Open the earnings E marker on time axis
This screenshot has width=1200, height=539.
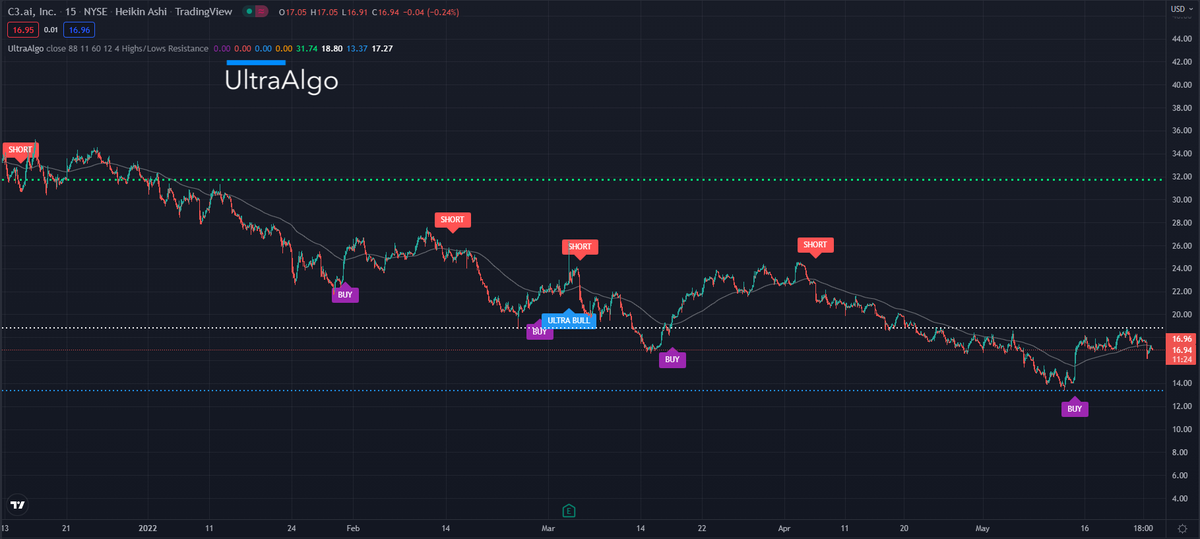coord(569,510)
